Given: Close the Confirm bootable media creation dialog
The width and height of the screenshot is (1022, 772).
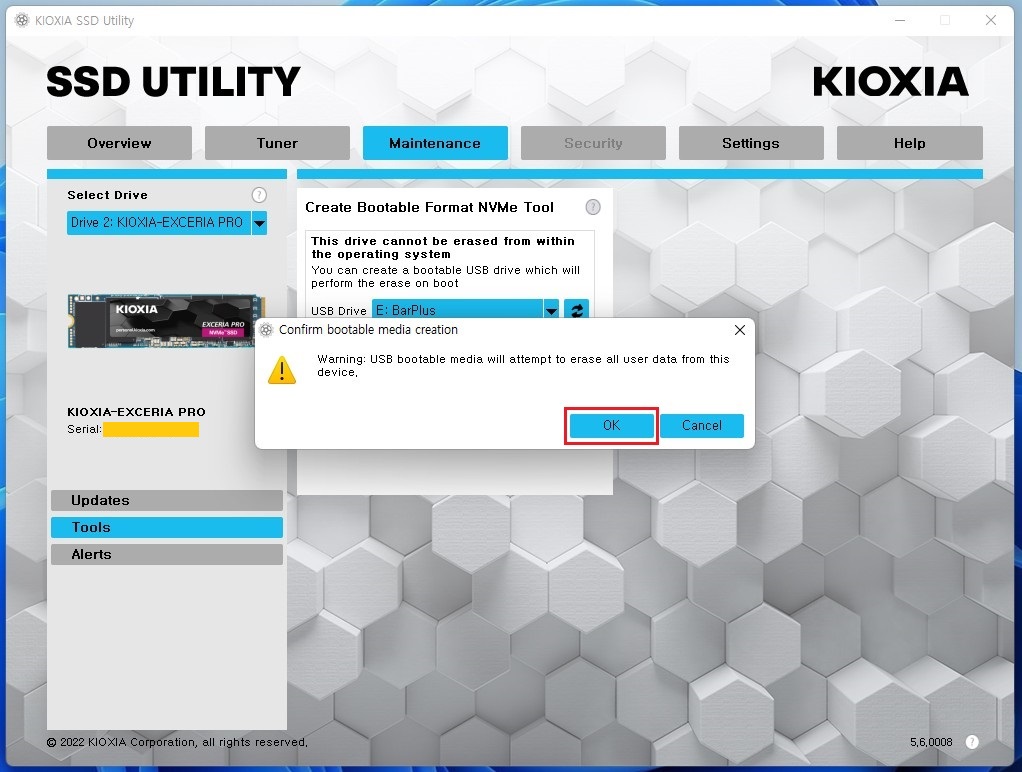Looking at the screenshot, I should point(739,330).
